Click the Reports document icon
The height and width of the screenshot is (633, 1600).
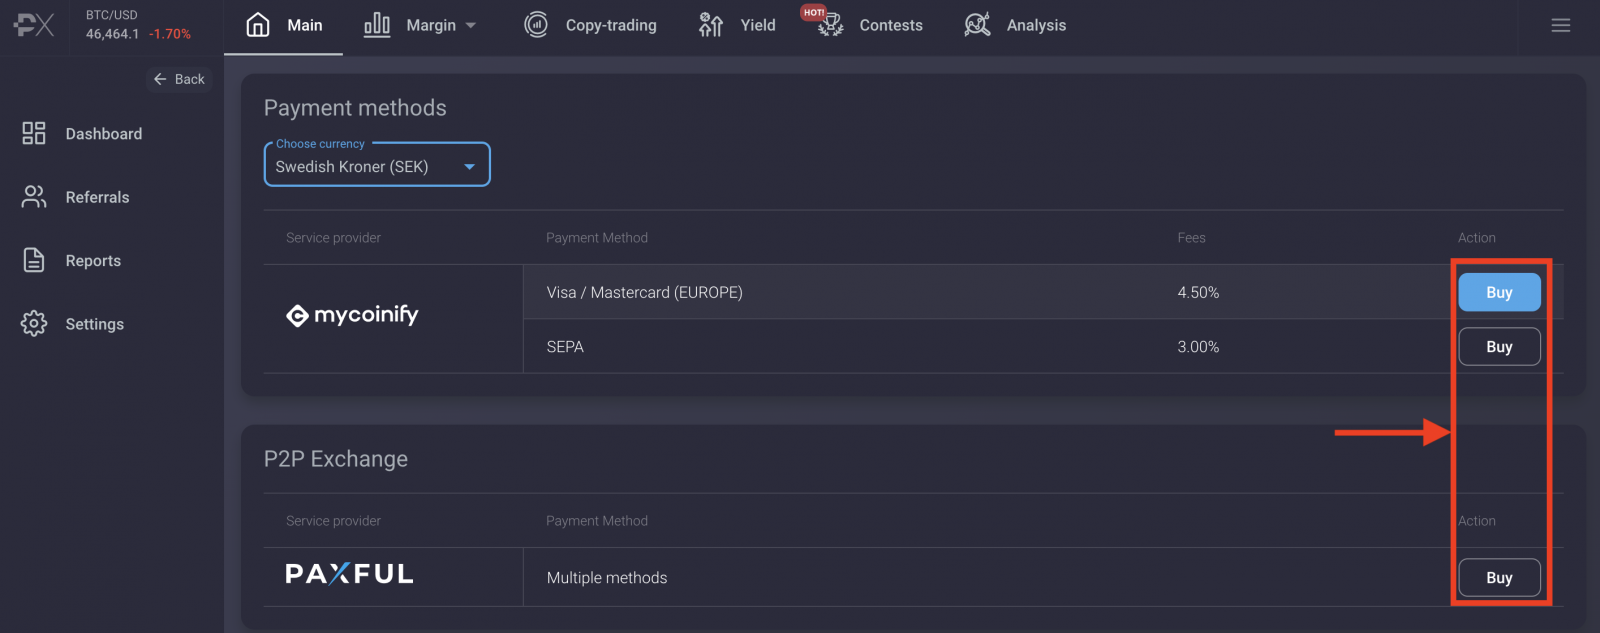[x=34, y=260]
